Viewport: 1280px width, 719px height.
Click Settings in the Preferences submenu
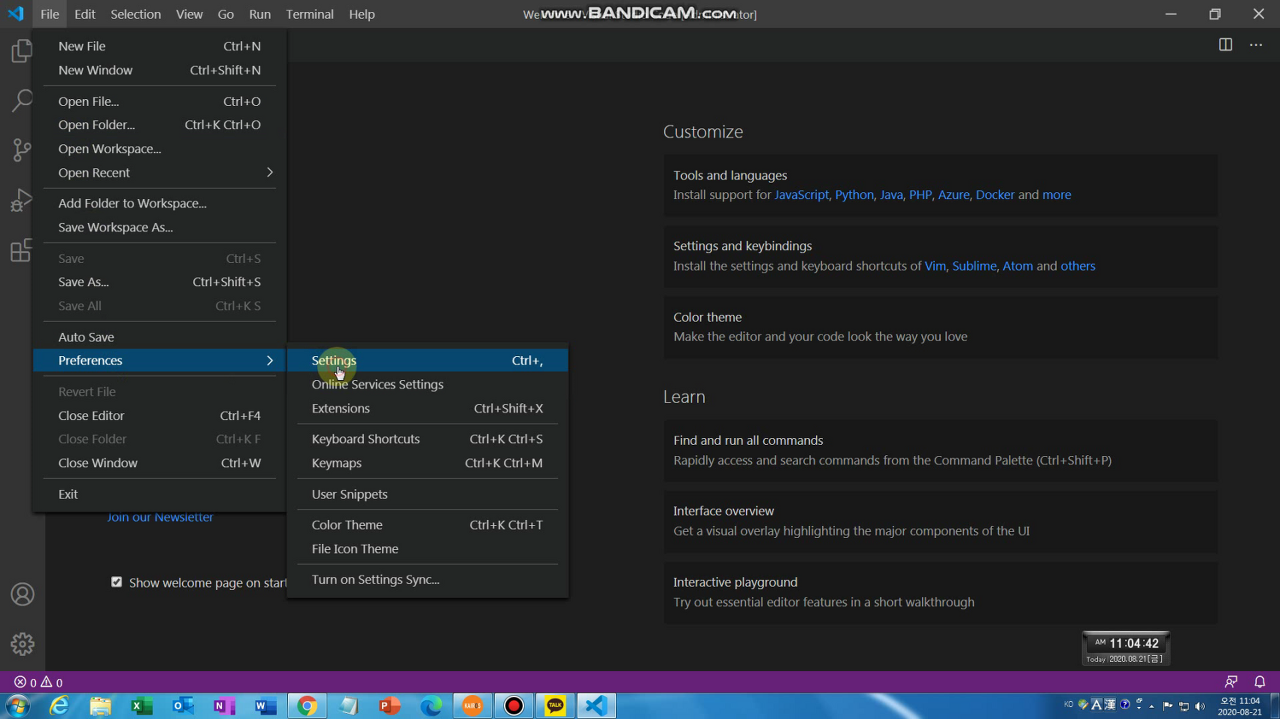427,360
